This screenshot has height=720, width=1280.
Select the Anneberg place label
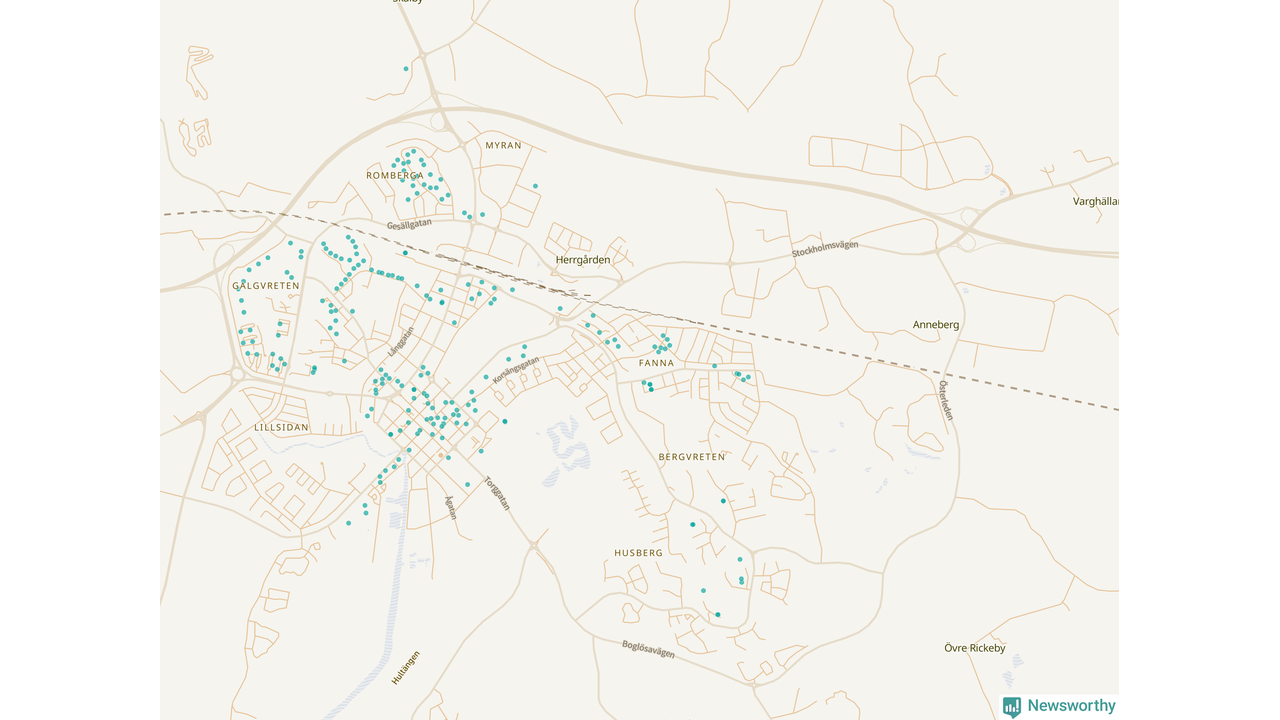[936, 325]
